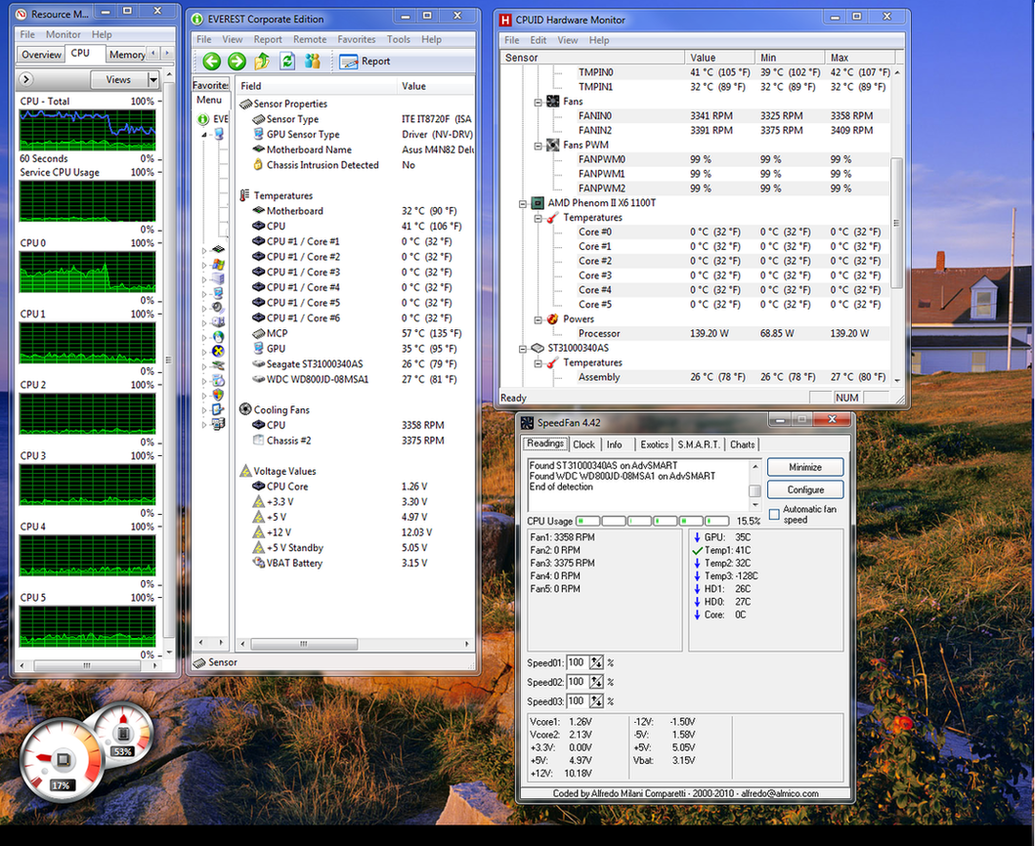Click the ST31000340AS hard drive icon in Hardware Monitor
Screen dimensions: 1035x846
tap(537, 348)
